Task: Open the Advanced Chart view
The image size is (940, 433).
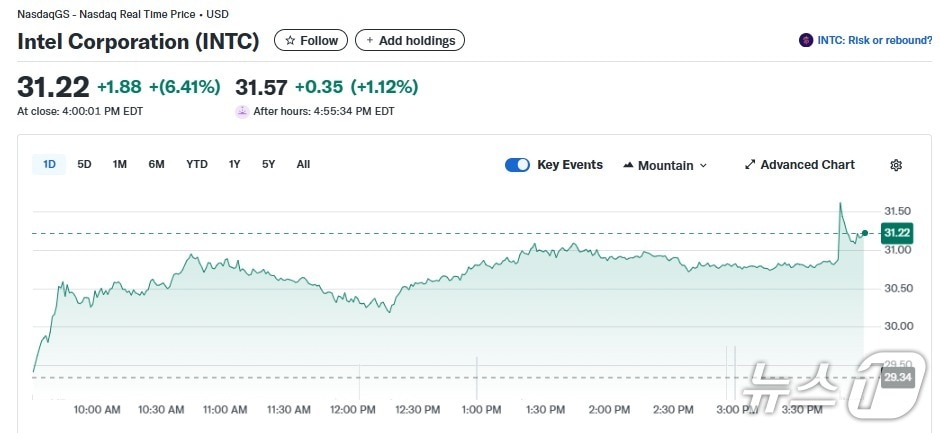Action: pyautogui.click(x=807, y=165)
